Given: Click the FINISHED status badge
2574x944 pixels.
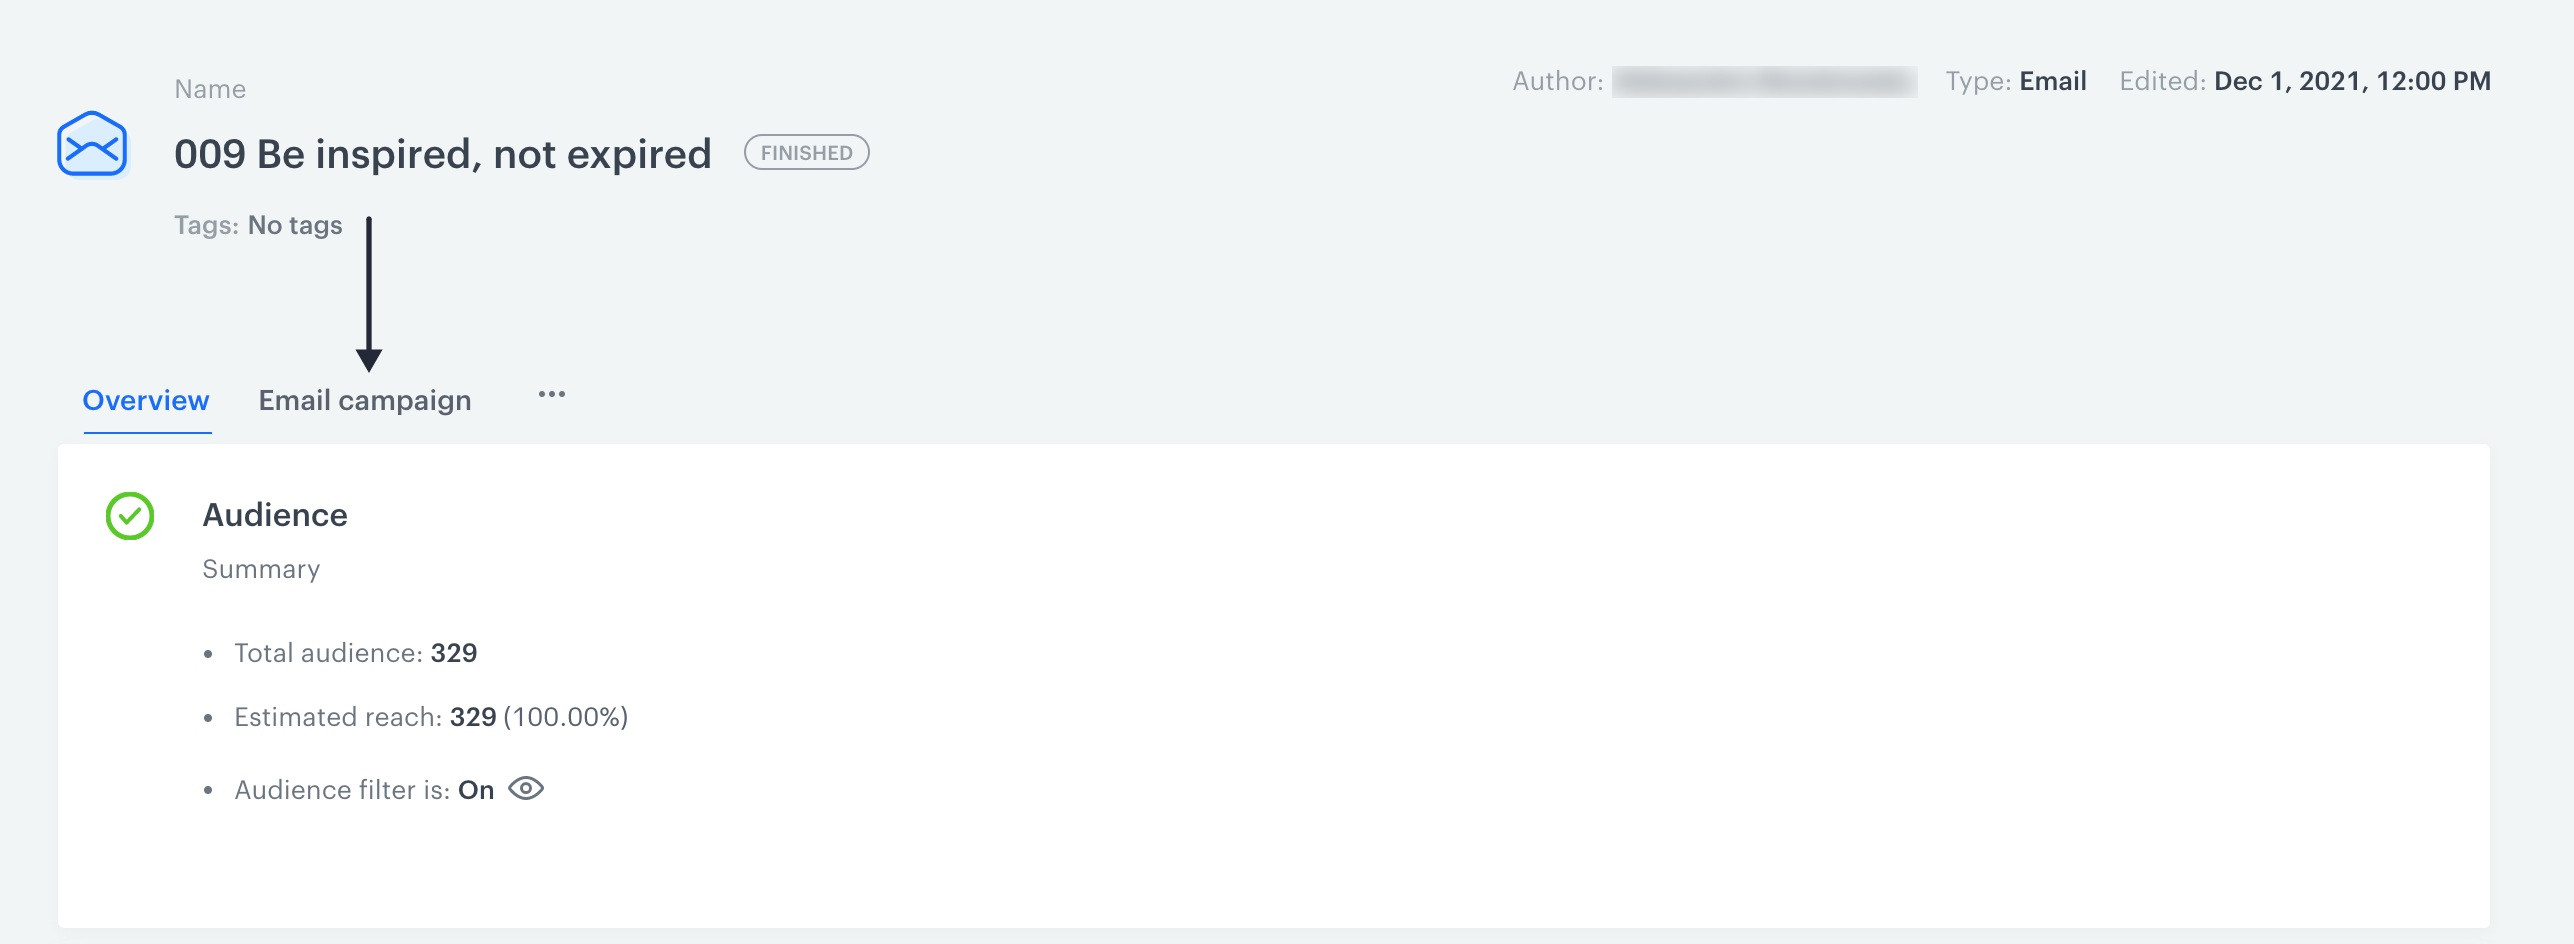Looking at the screenshot, I should pyautogui.click(x=806, y=152).
